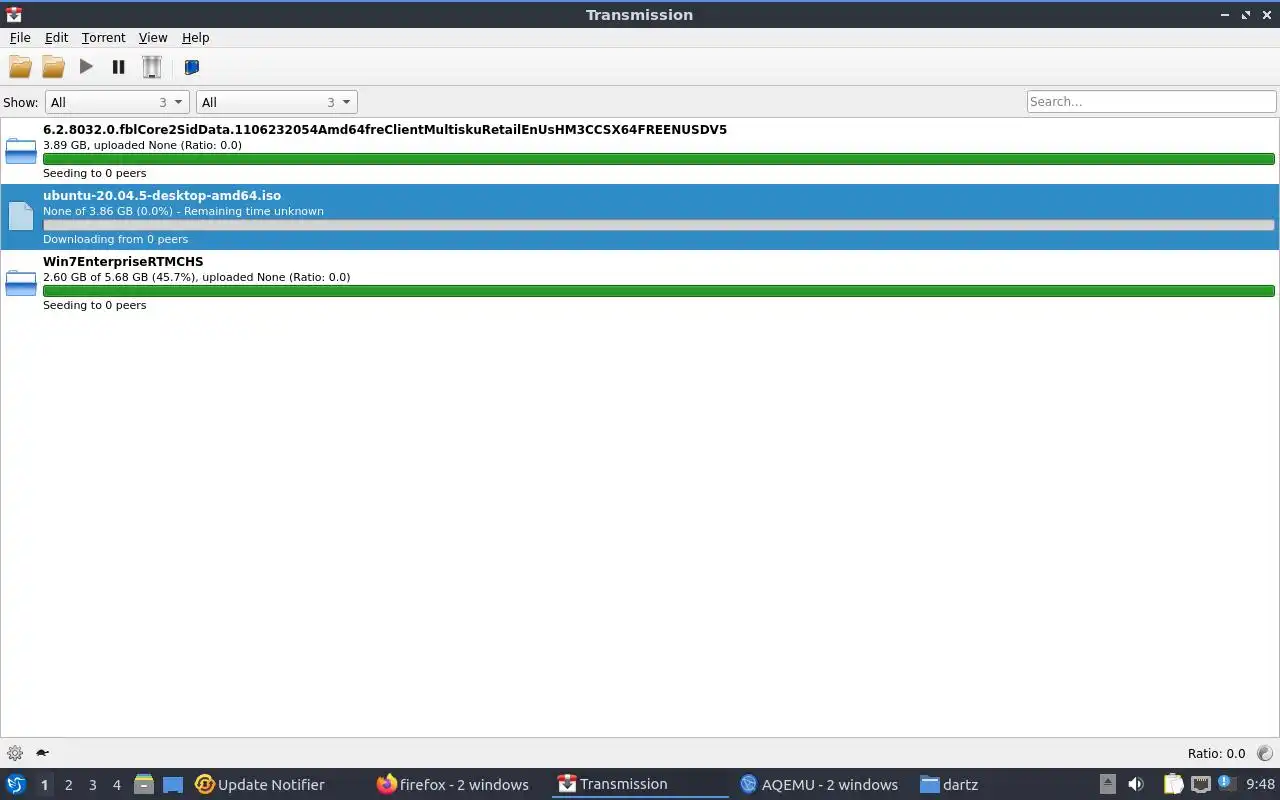Switch to the Update Notifier window
The width and height of the screenshot is (1280, 800).
tap(260, 785)
